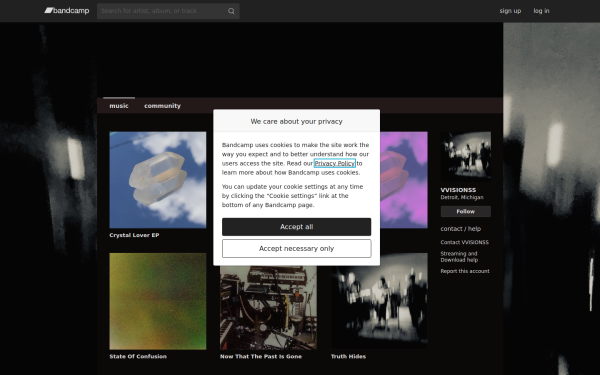Switch to the music tab

point(119,106)
